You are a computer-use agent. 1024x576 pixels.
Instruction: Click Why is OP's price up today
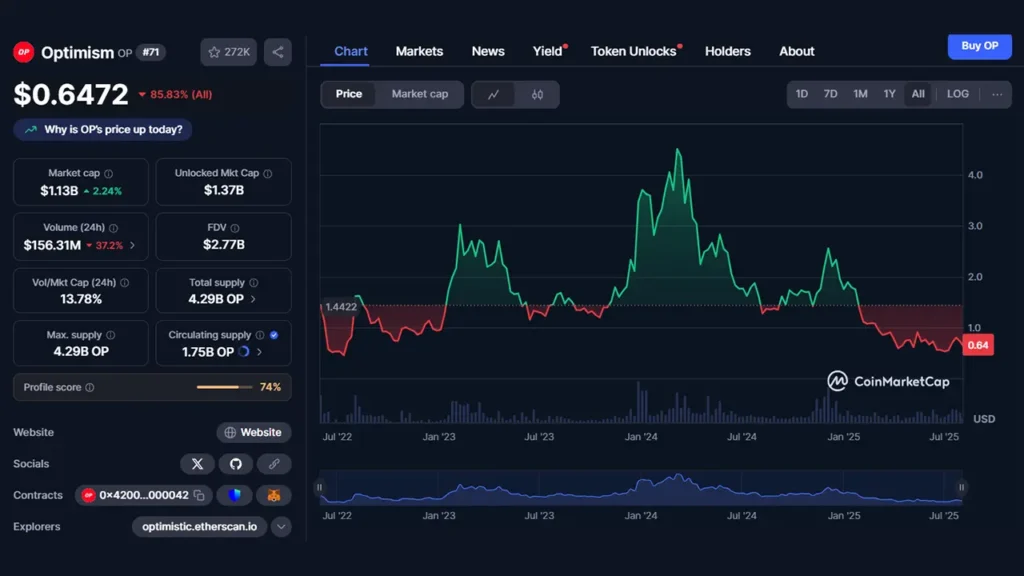coord(103,129)
